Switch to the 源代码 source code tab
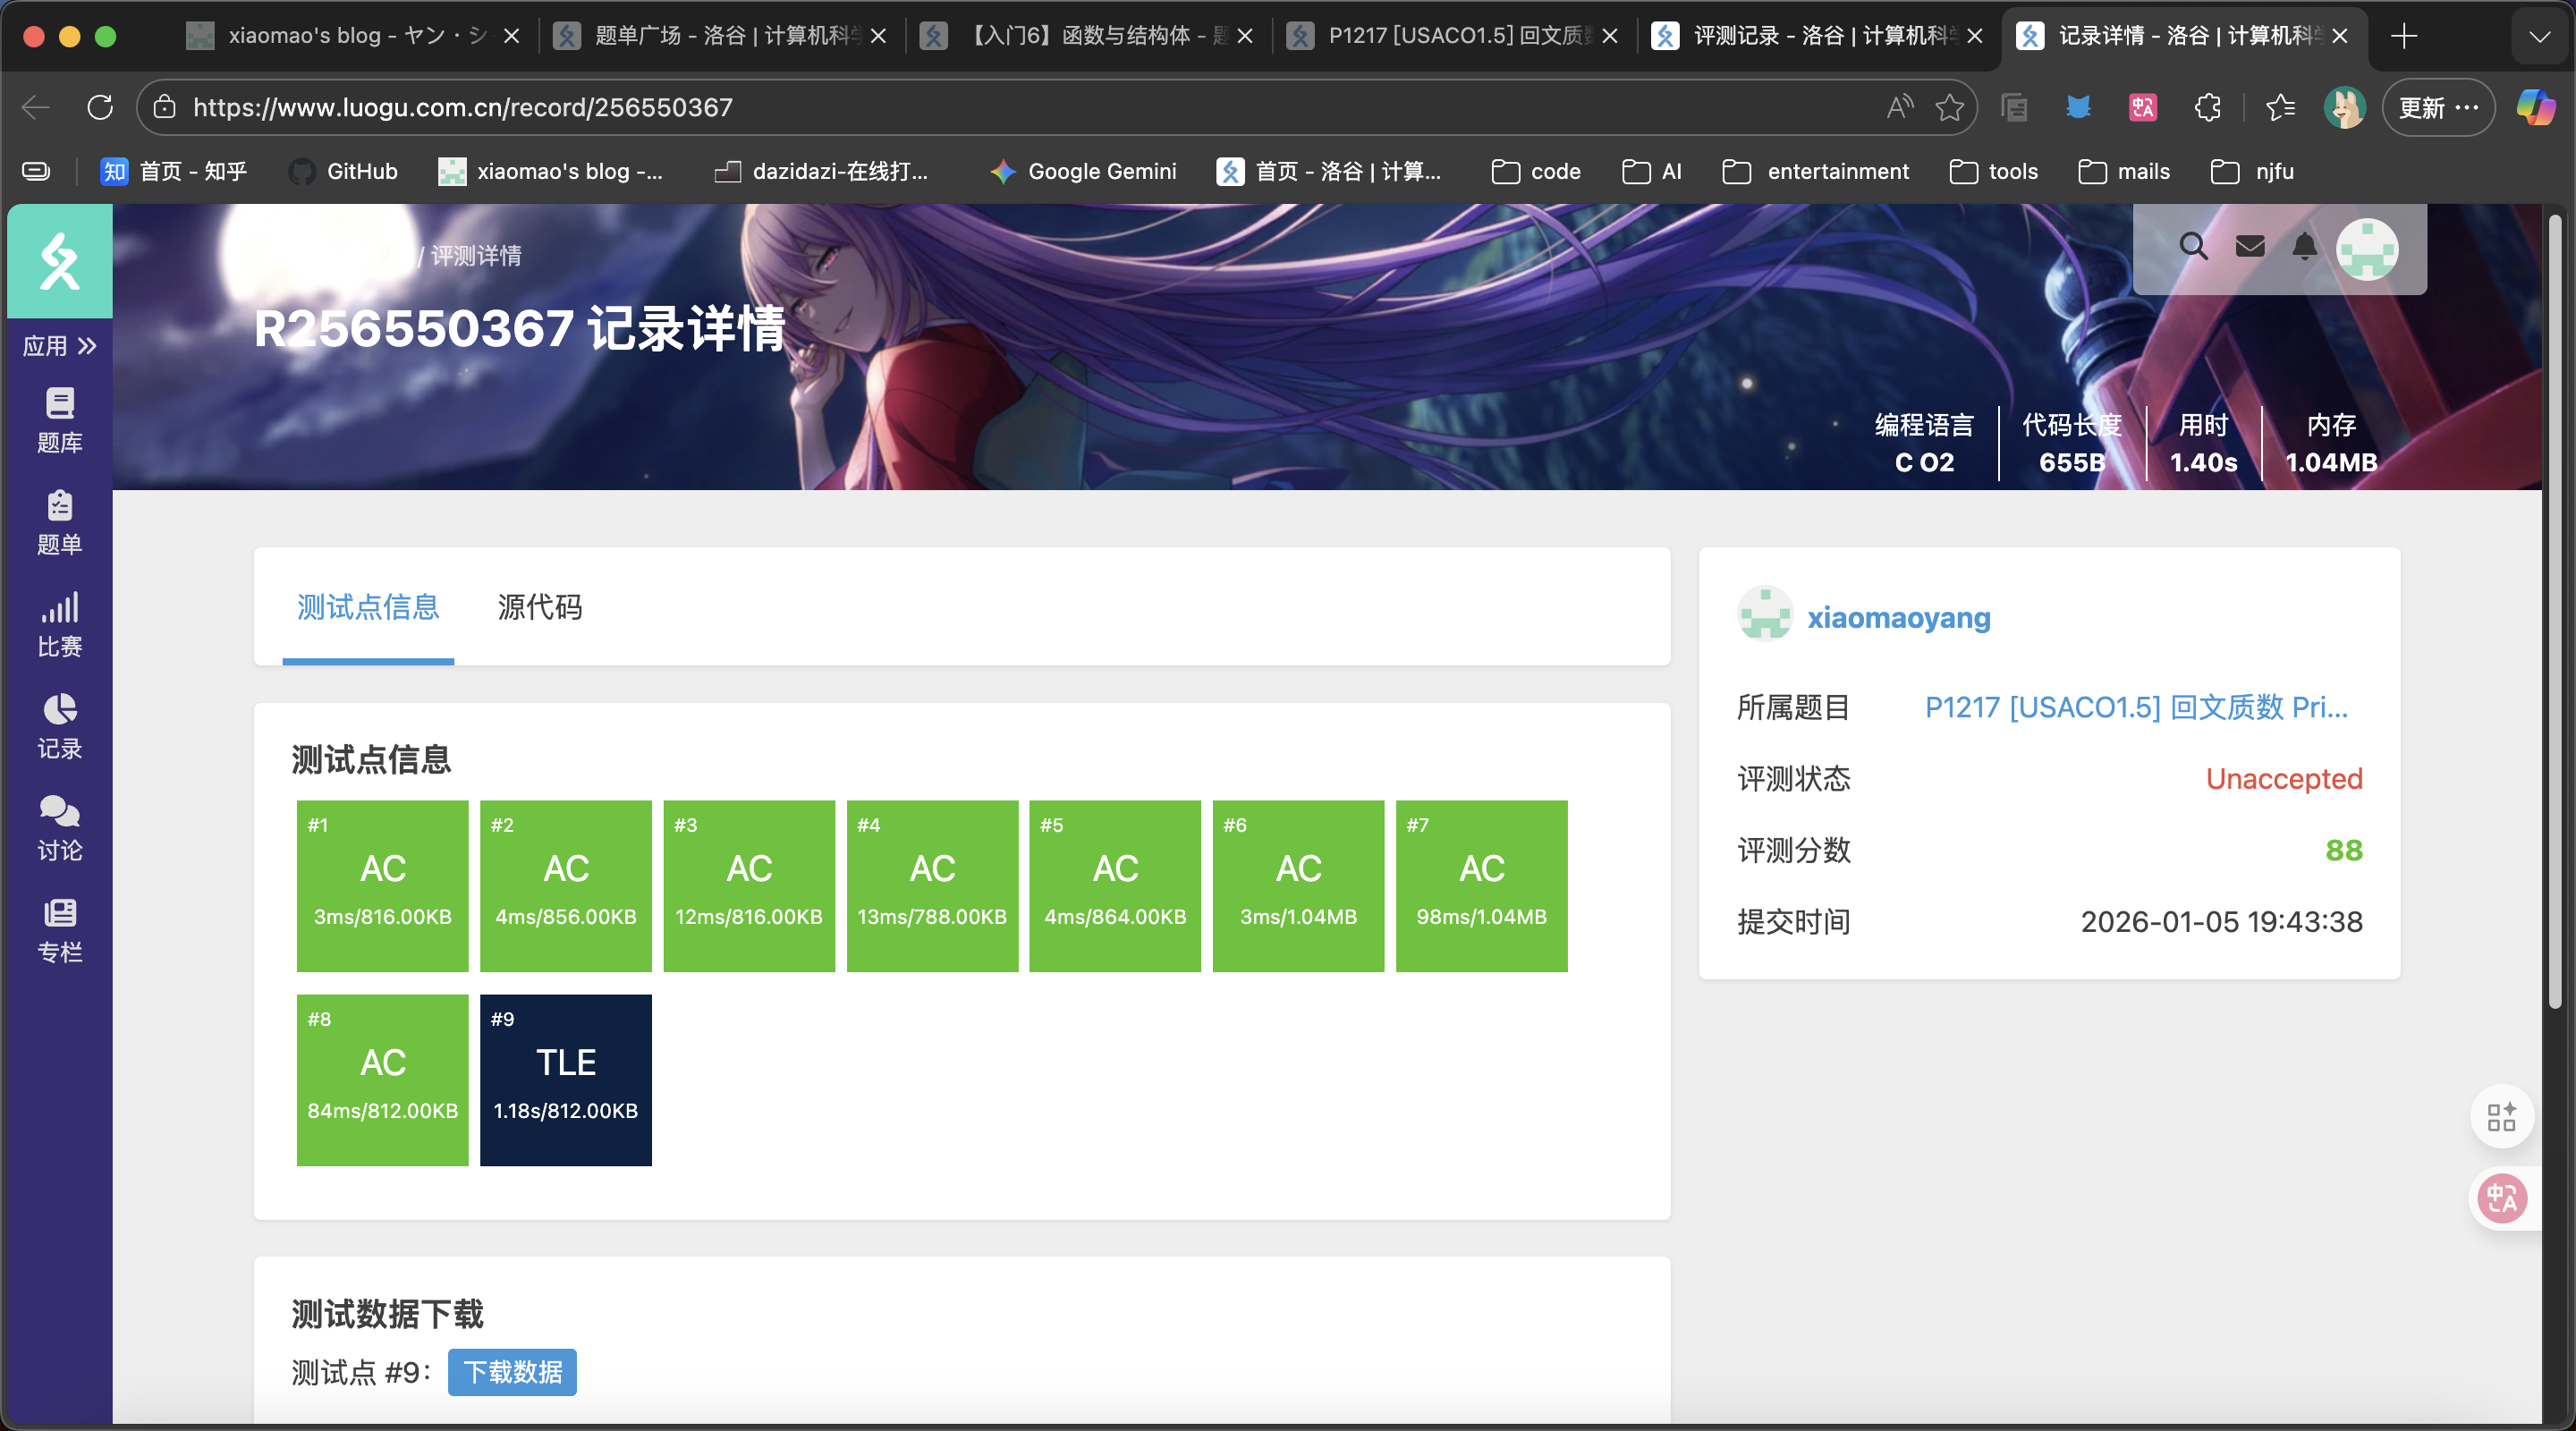The width and height of the screenshot is (2576, 1431). (540, 607)
